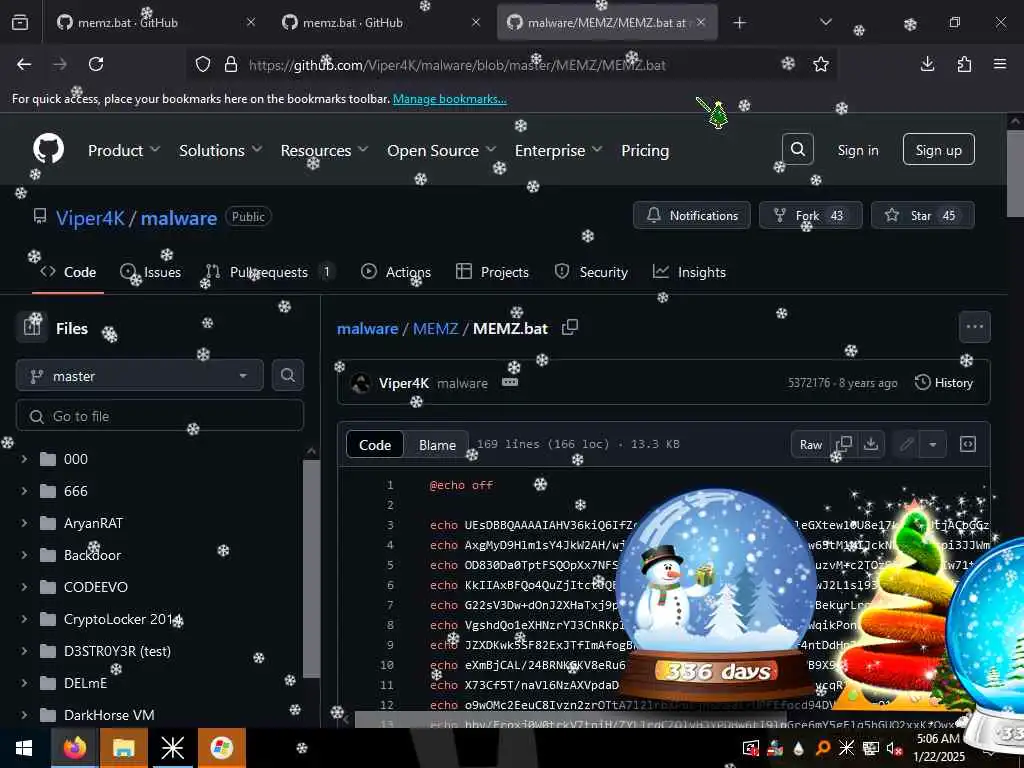Open the Pull requests tab
Screen dimensions: 1024x768
click(x=270, y=272)
